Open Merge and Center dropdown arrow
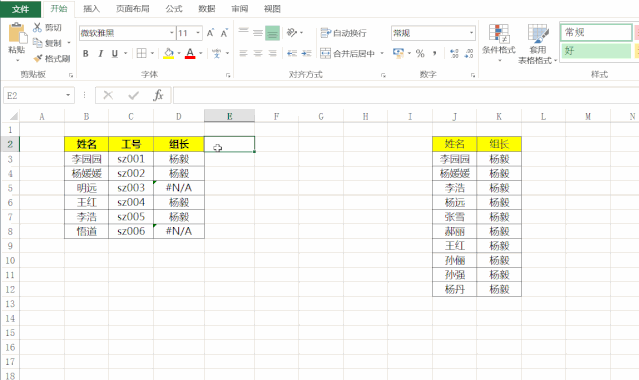Viewport: 639px width, 380px height. click(x=382, y=53)
